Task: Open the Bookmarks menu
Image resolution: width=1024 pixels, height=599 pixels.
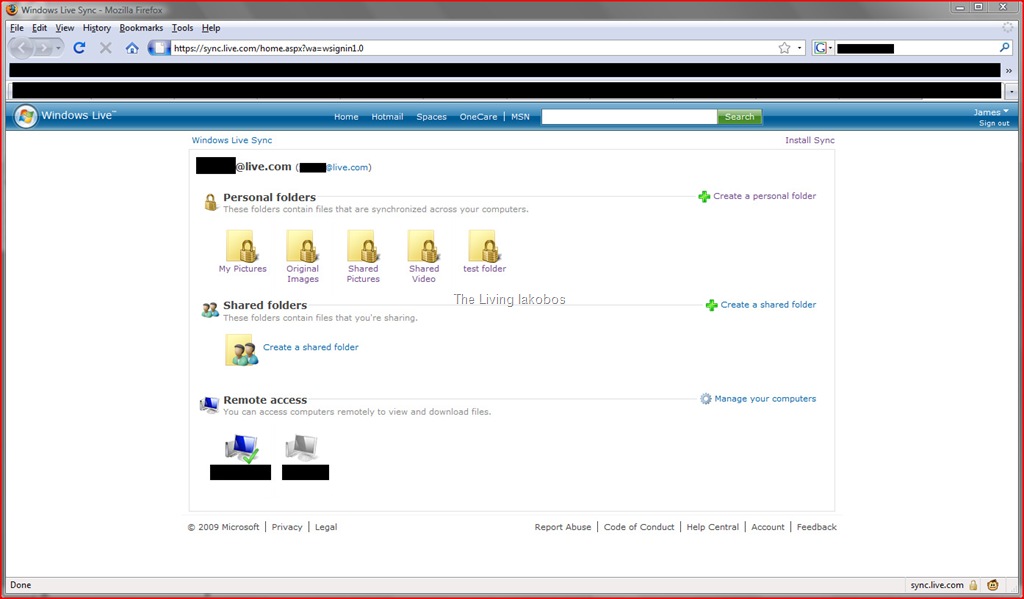Action: 141,28
